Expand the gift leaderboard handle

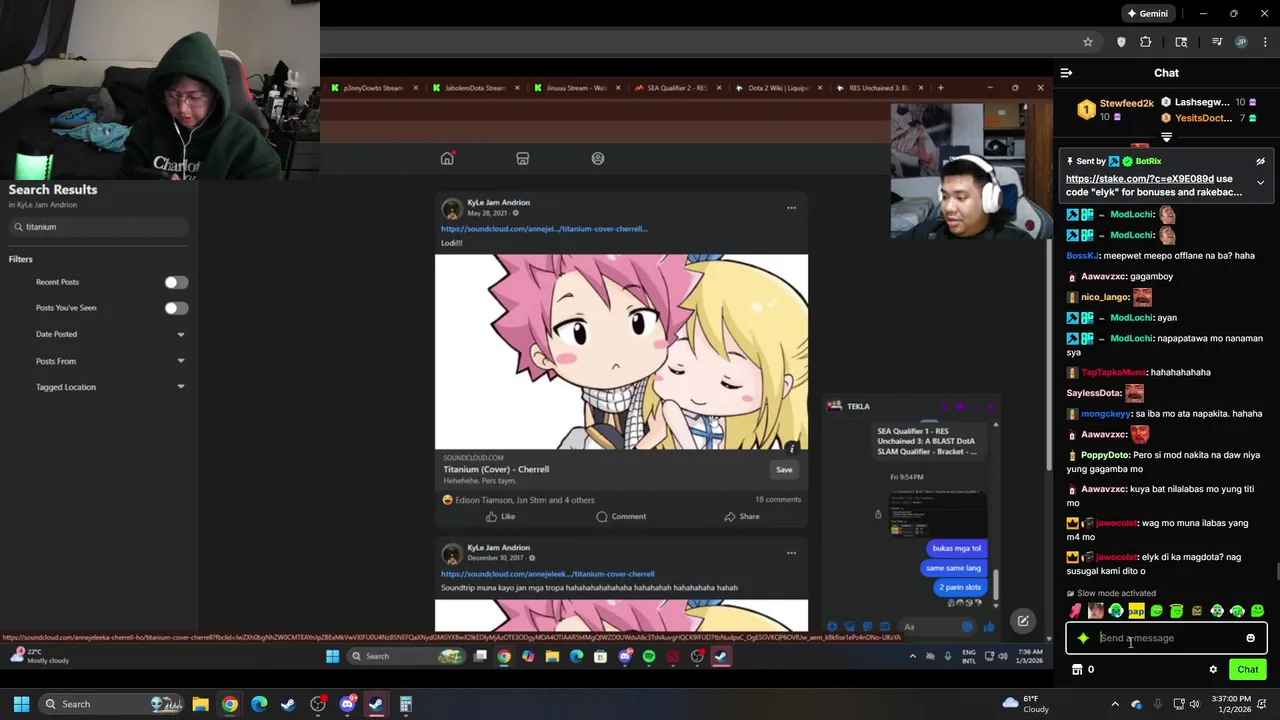click(1166, 137)
